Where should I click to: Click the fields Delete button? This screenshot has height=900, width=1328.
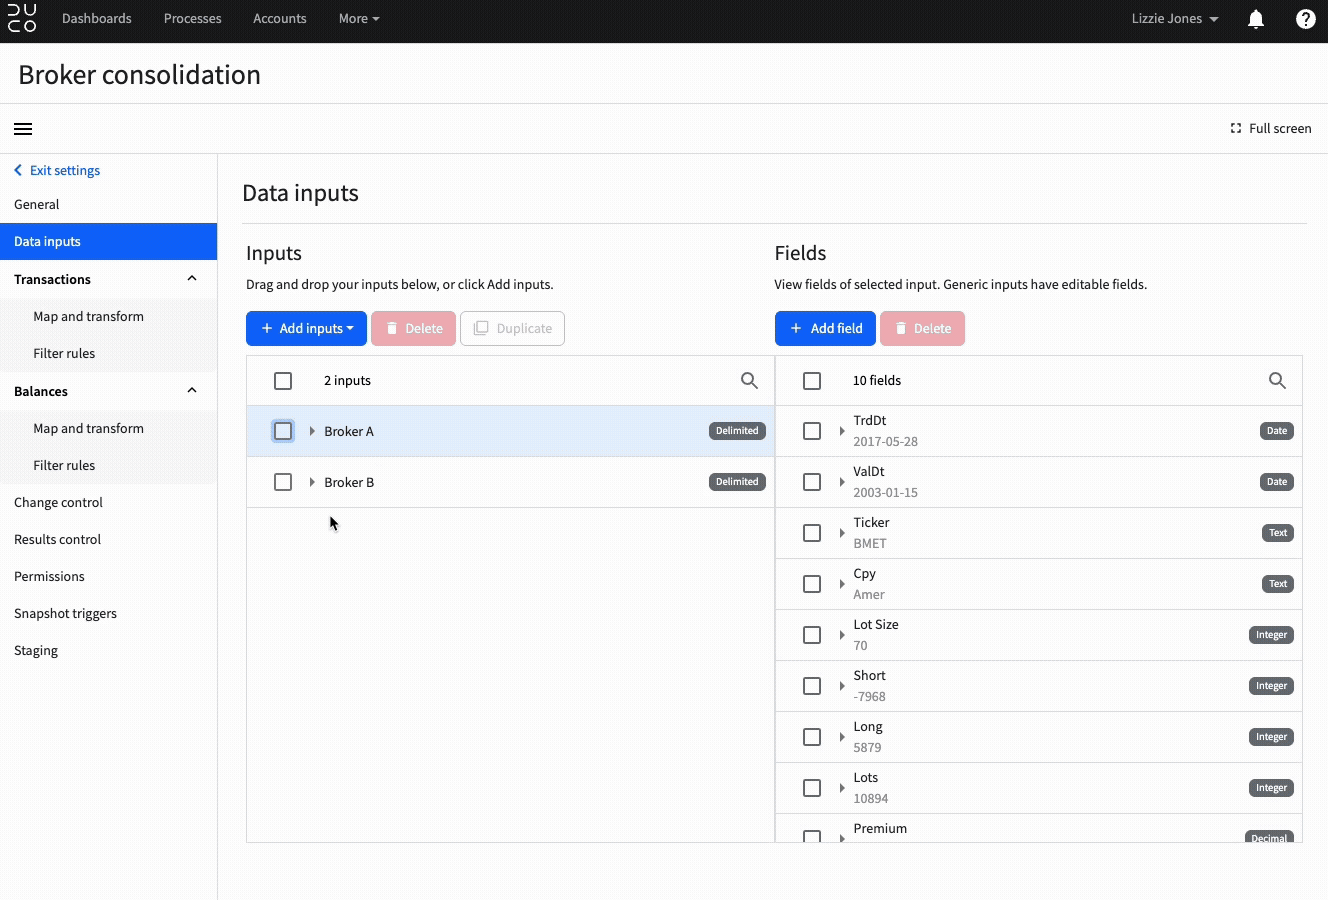922,328
